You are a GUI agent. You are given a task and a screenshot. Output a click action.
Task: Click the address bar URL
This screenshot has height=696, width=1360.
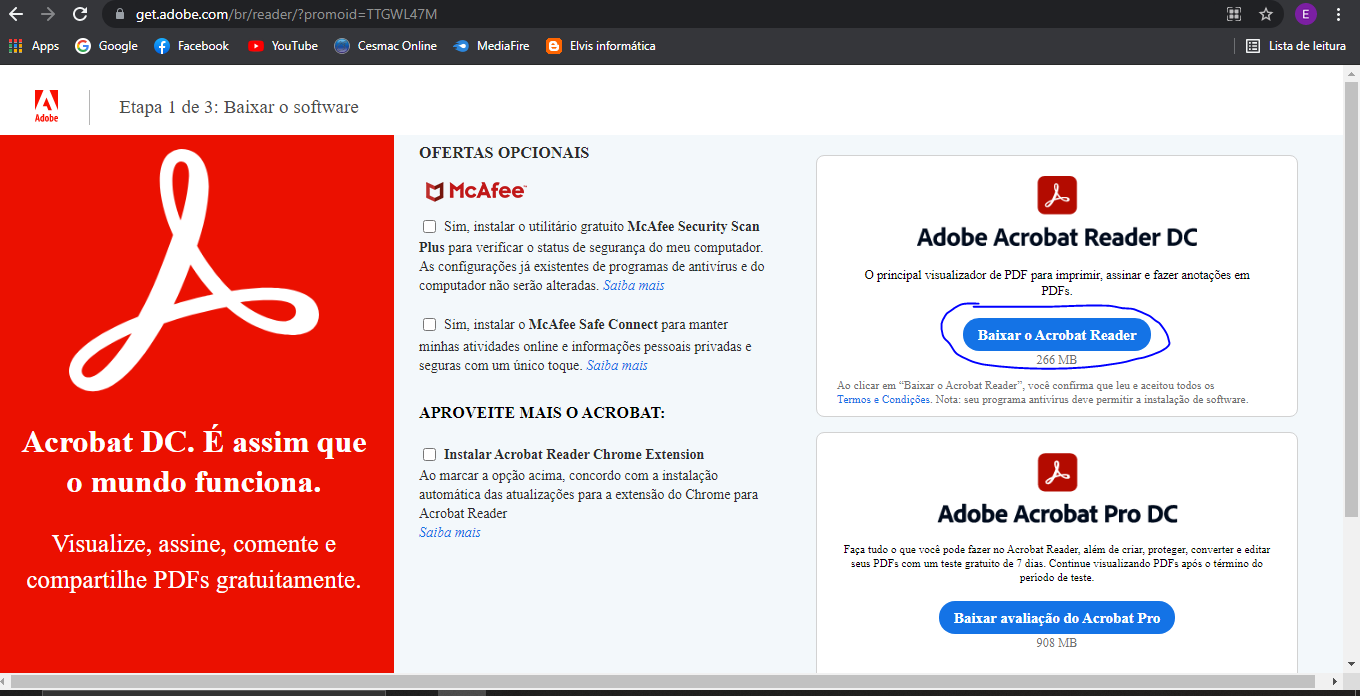(286, 15)
